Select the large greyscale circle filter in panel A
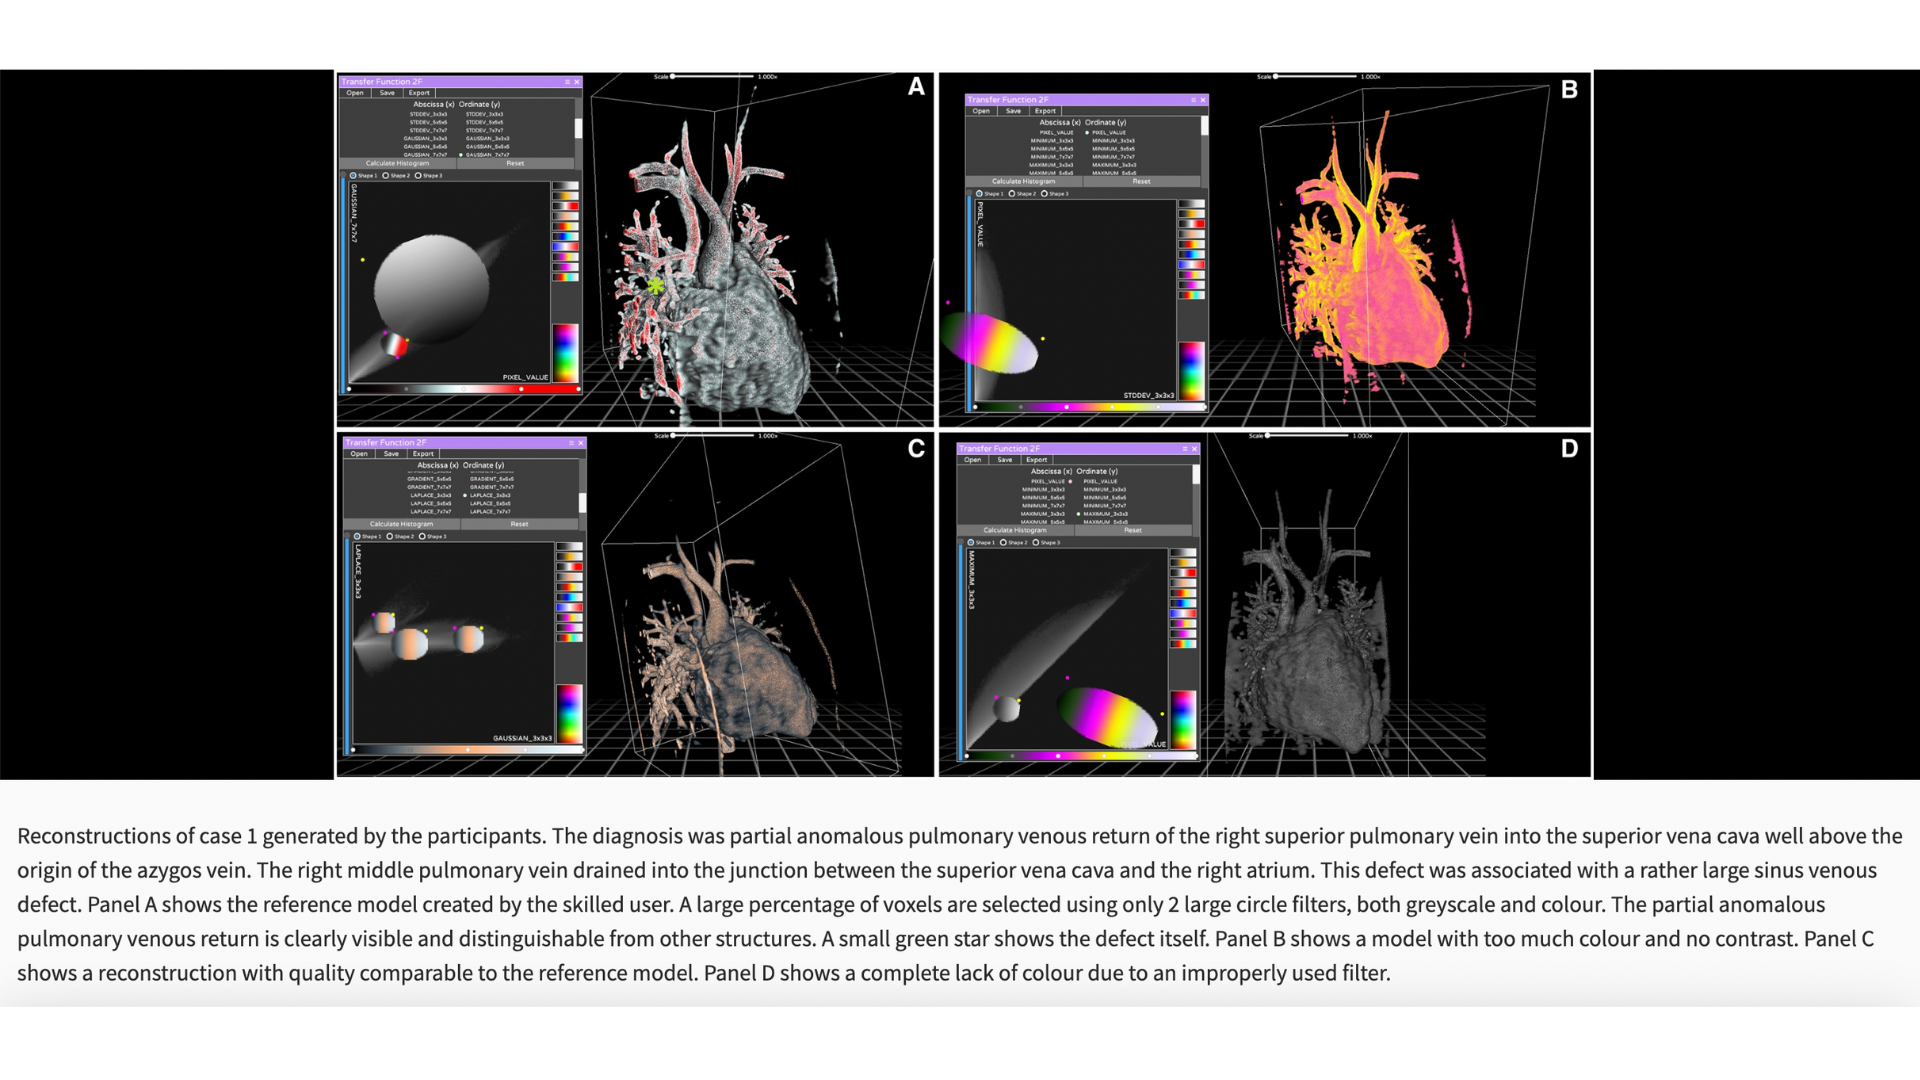Viewport: 1920px width, 1080px height. click(432, 286)
